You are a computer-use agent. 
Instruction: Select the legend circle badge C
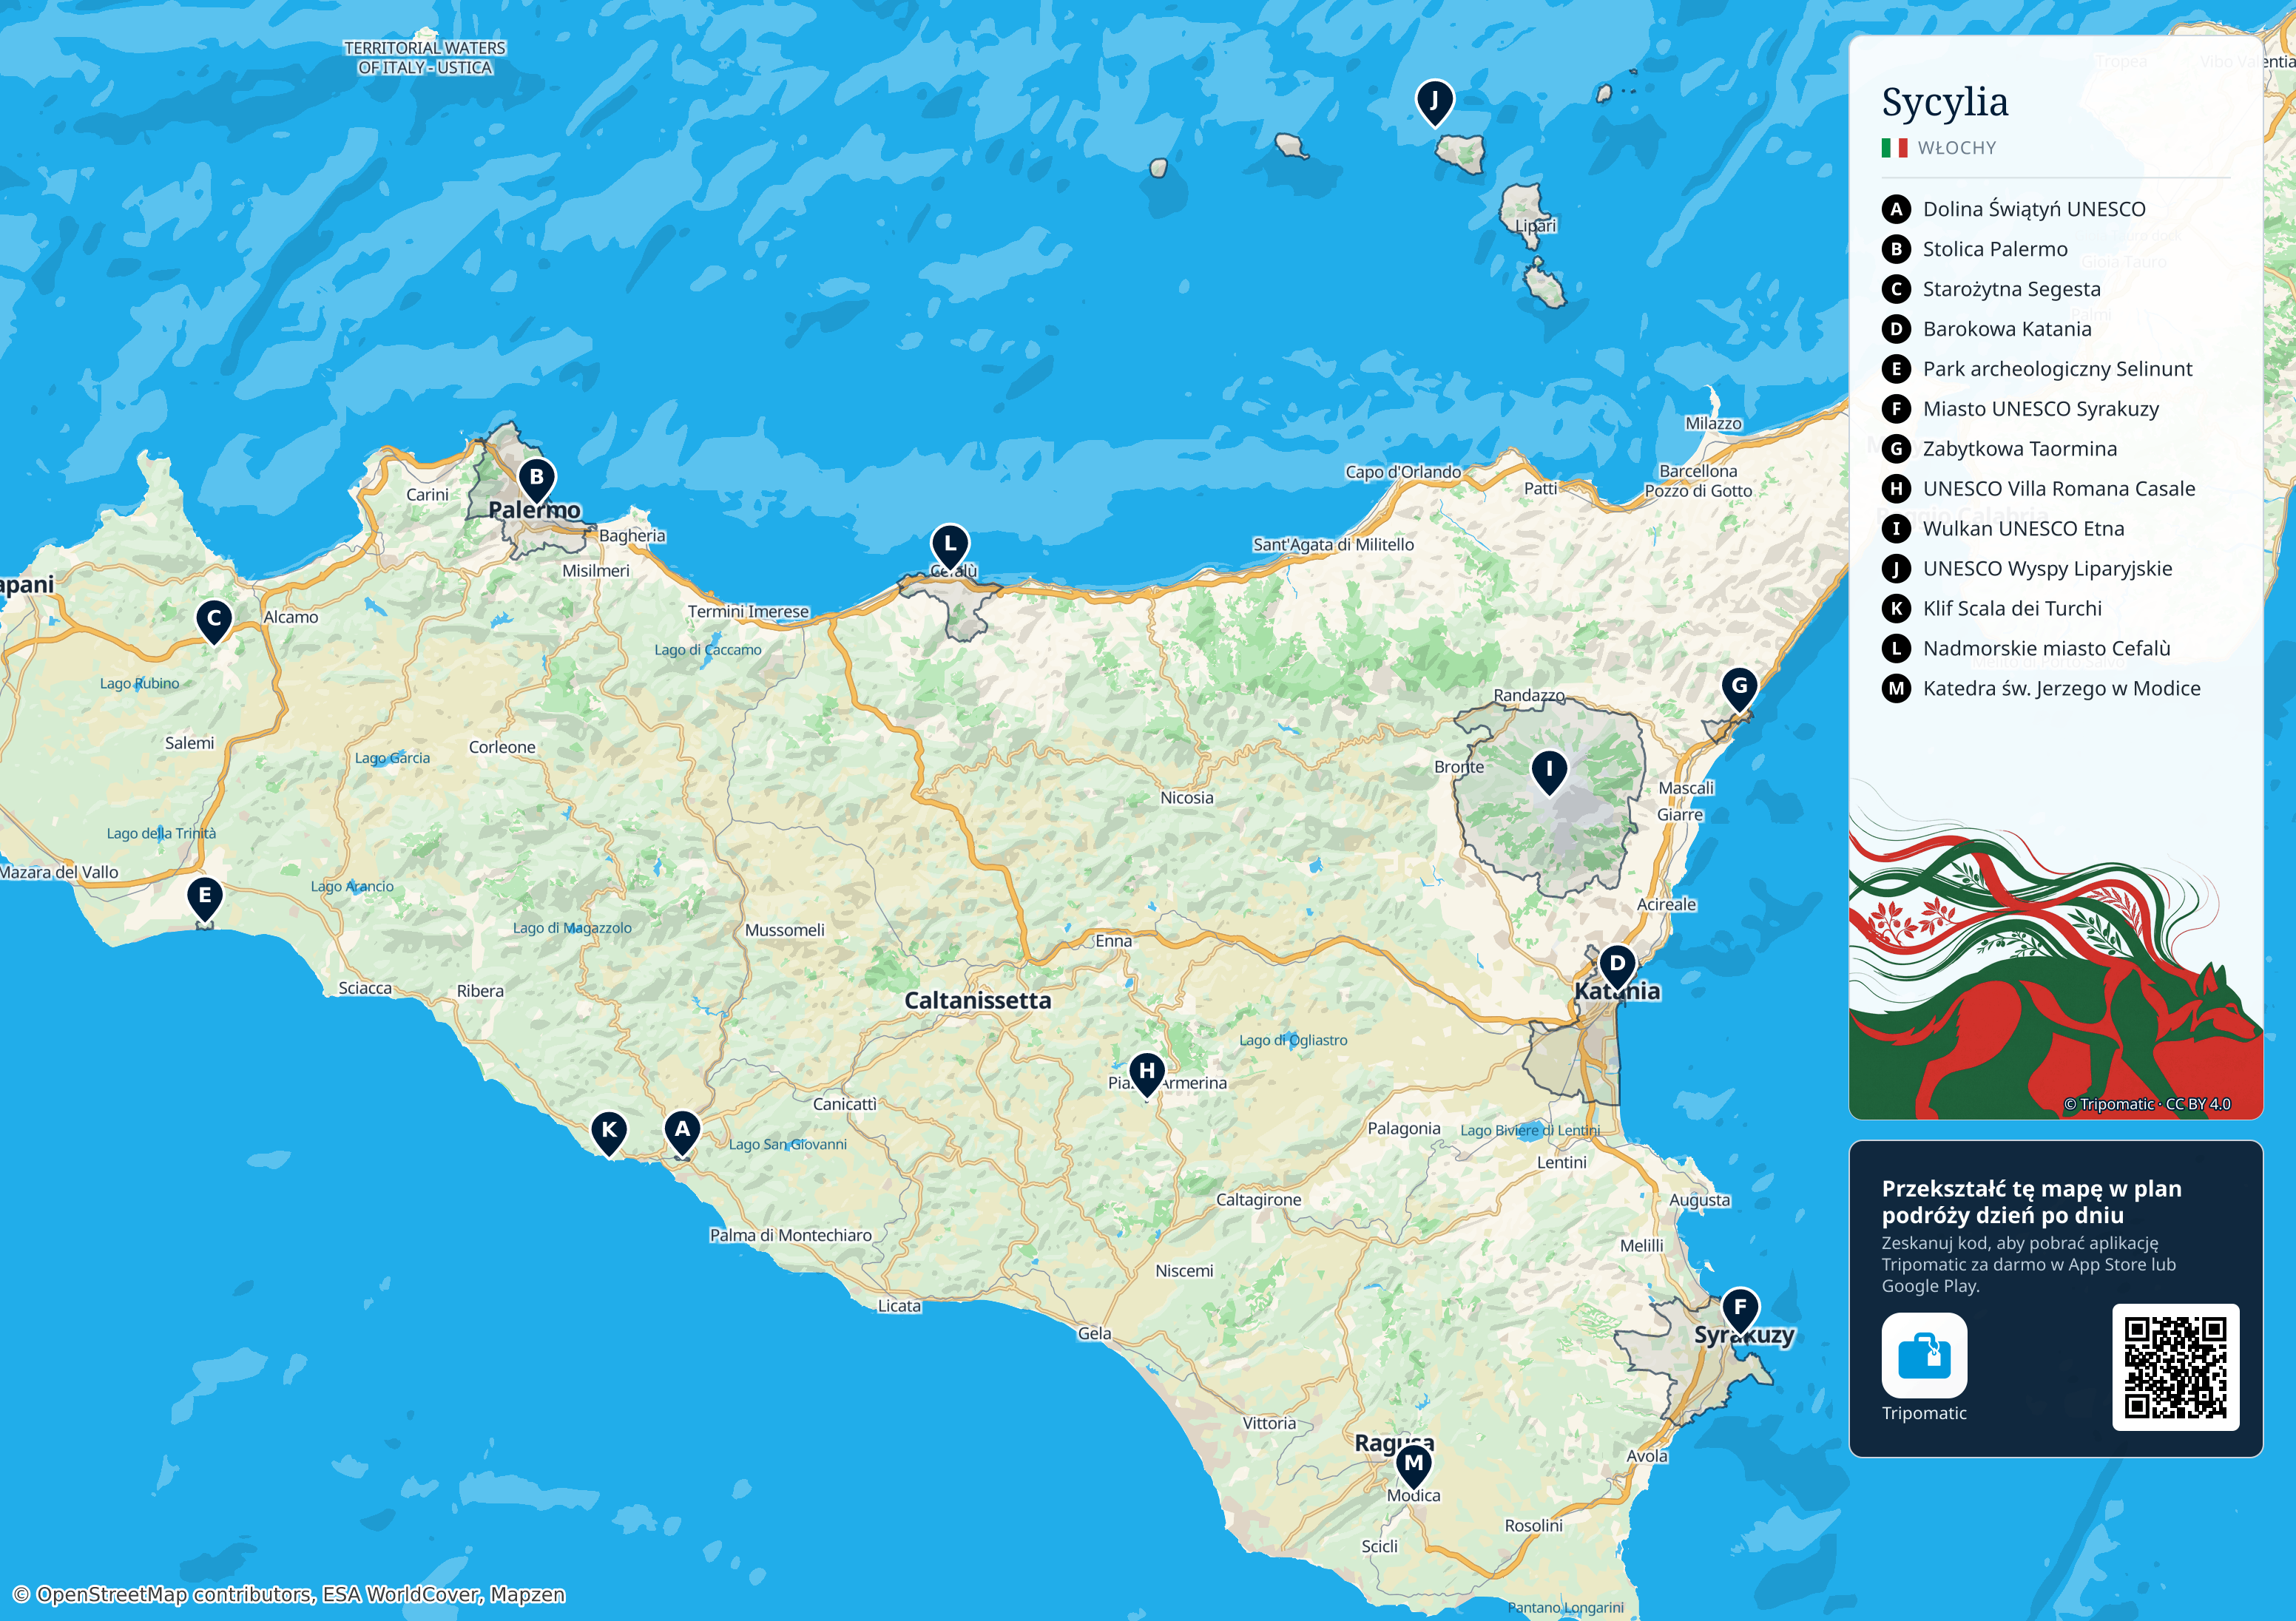(1896, 289)
